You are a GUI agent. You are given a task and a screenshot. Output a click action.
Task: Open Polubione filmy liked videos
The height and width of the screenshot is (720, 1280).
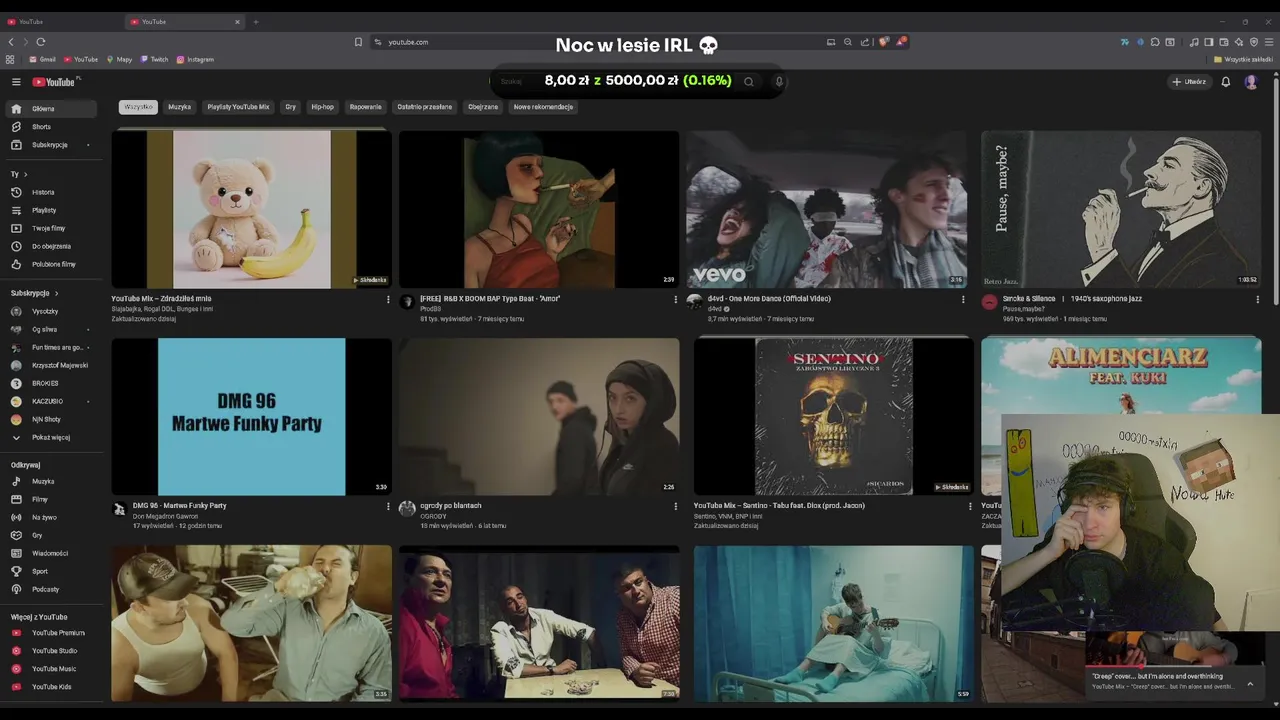[x=52, y=264]
